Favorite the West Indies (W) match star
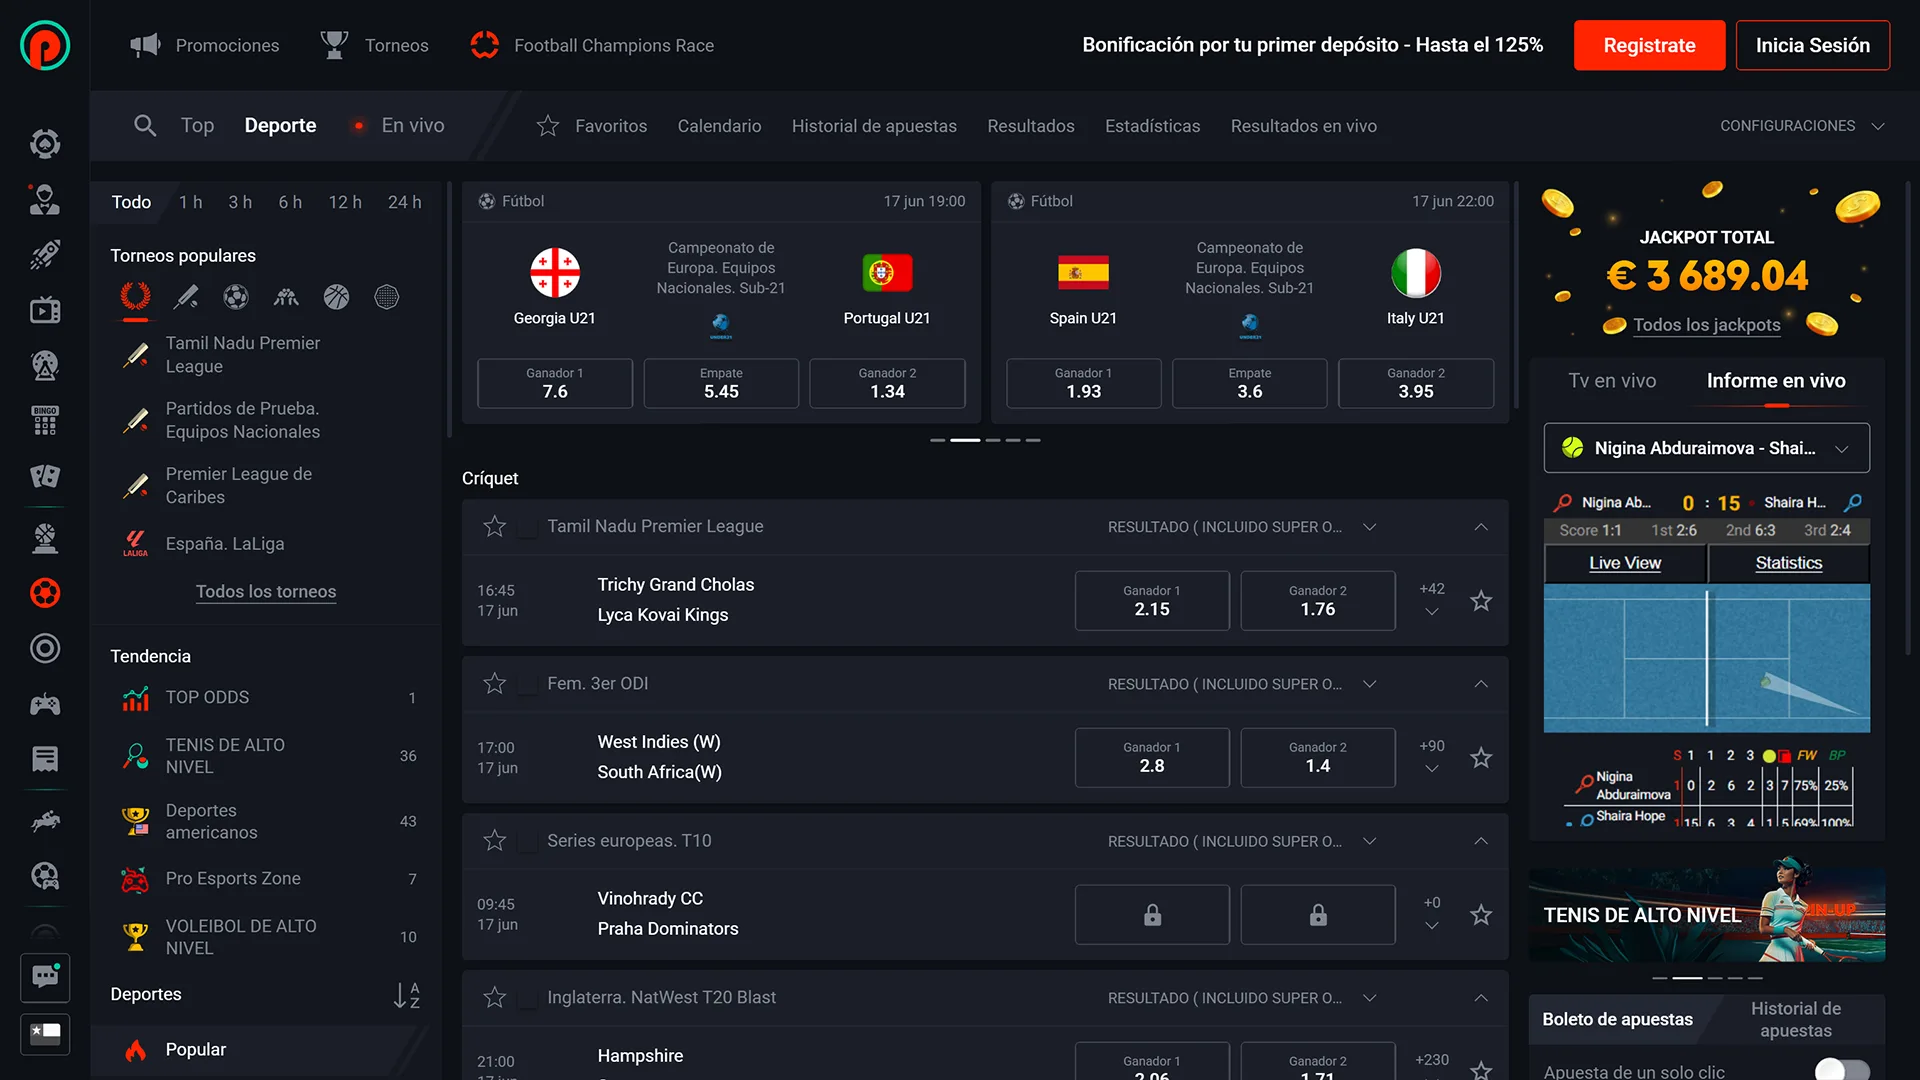Image resolution: width=1920 pixels, height=1080 pixels. 1481,757
